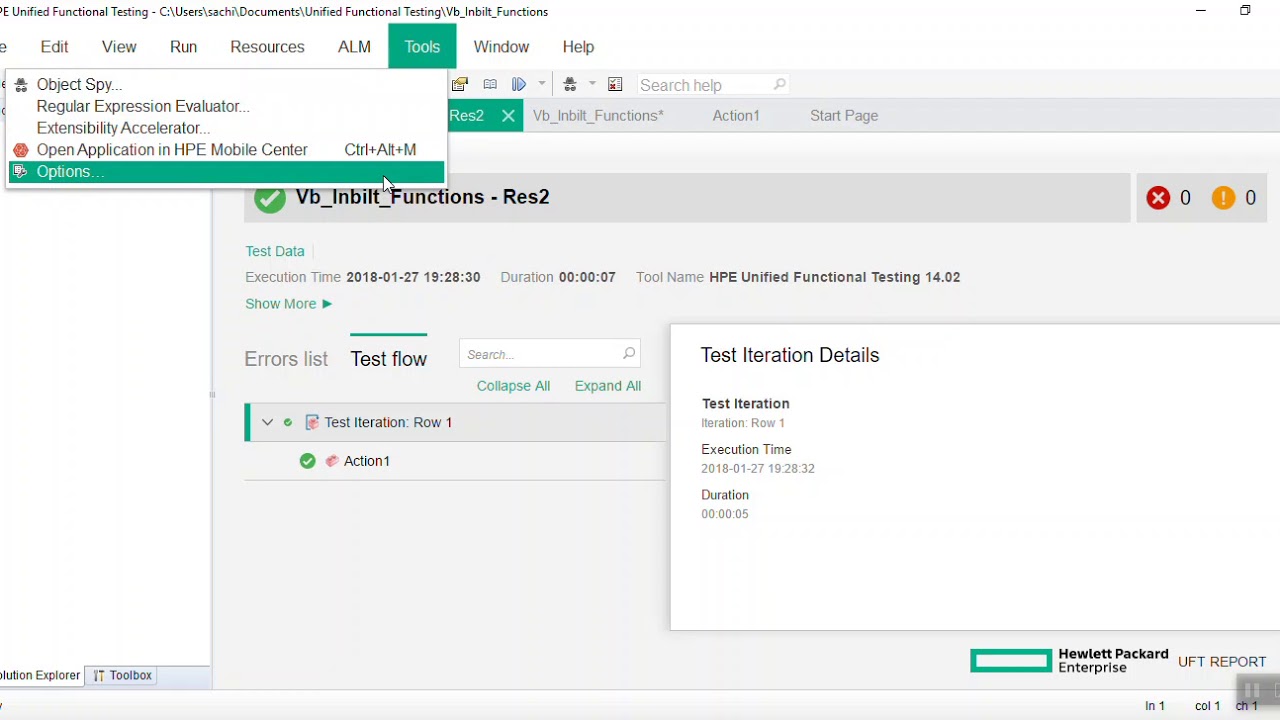Click Options in the Tools menu
This screenshot has width=1280, height=720.
click(225, 172)
